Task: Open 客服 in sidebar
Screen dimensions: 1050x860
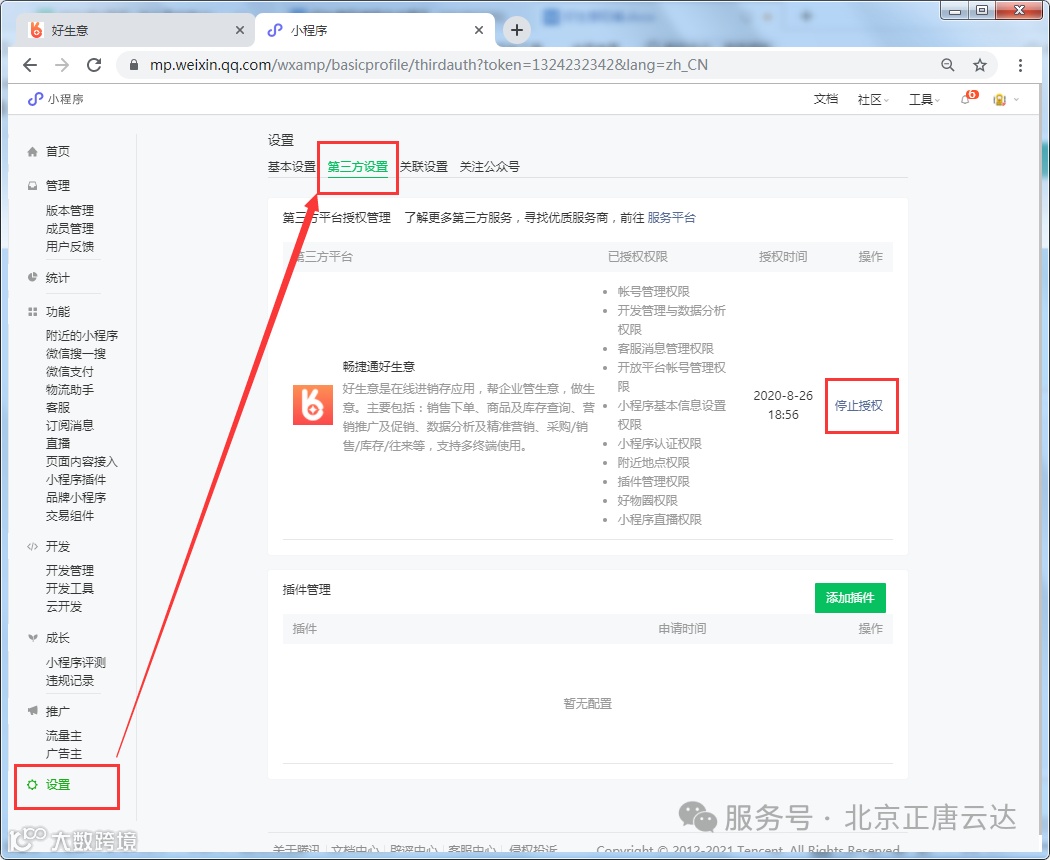Action: pyautogui.click(x=58, y=408)
